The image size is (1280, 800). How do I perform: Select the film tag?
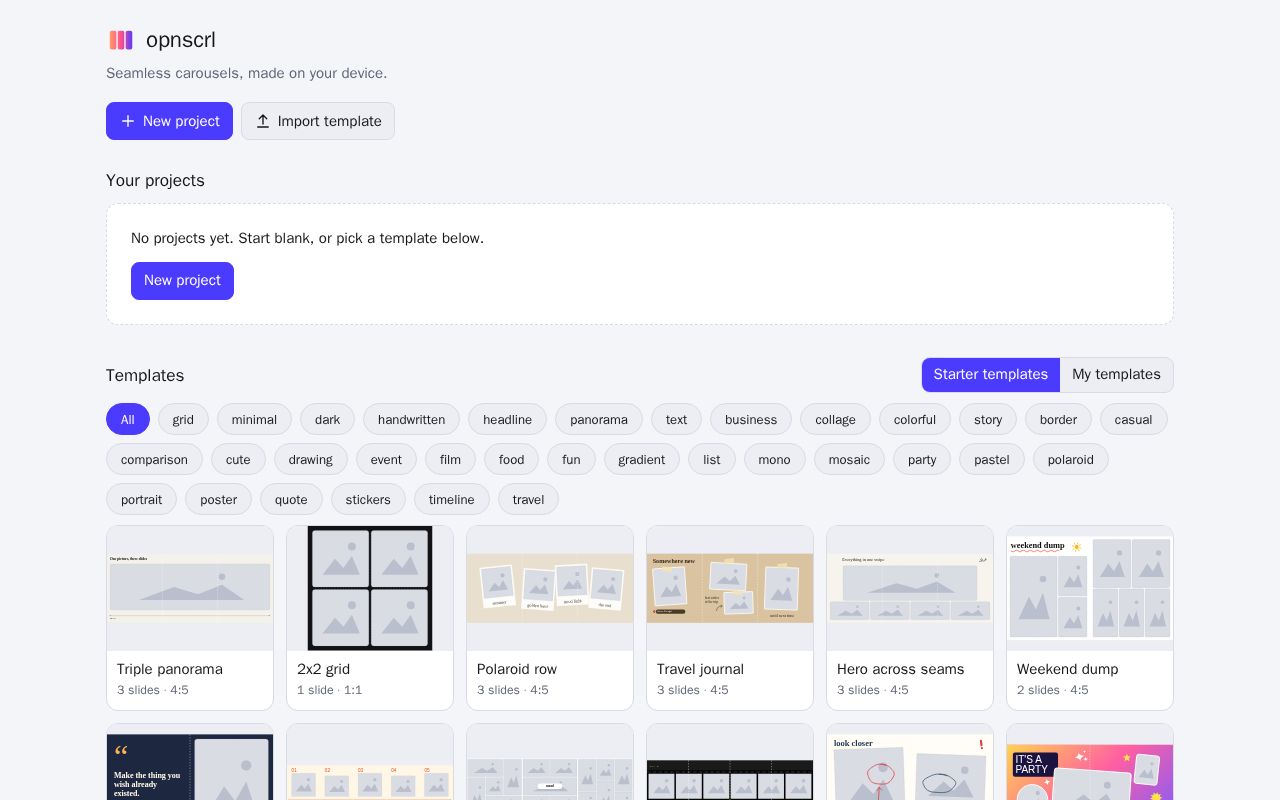pos(450,459)
